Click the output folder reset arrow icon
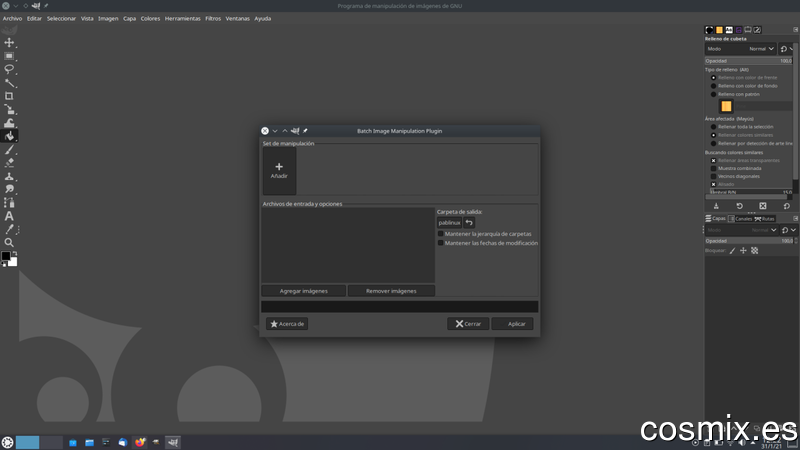 tap(469, 222)
